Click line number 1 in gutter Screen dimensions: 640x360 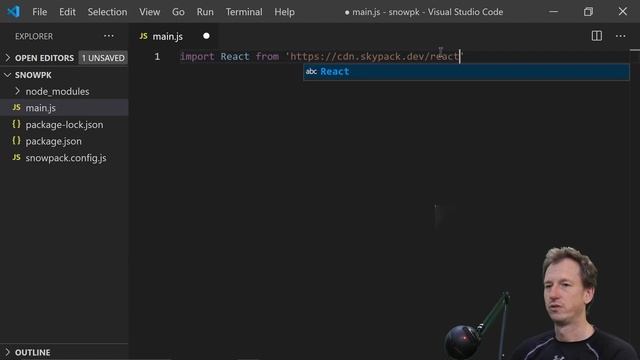[157, 56]
